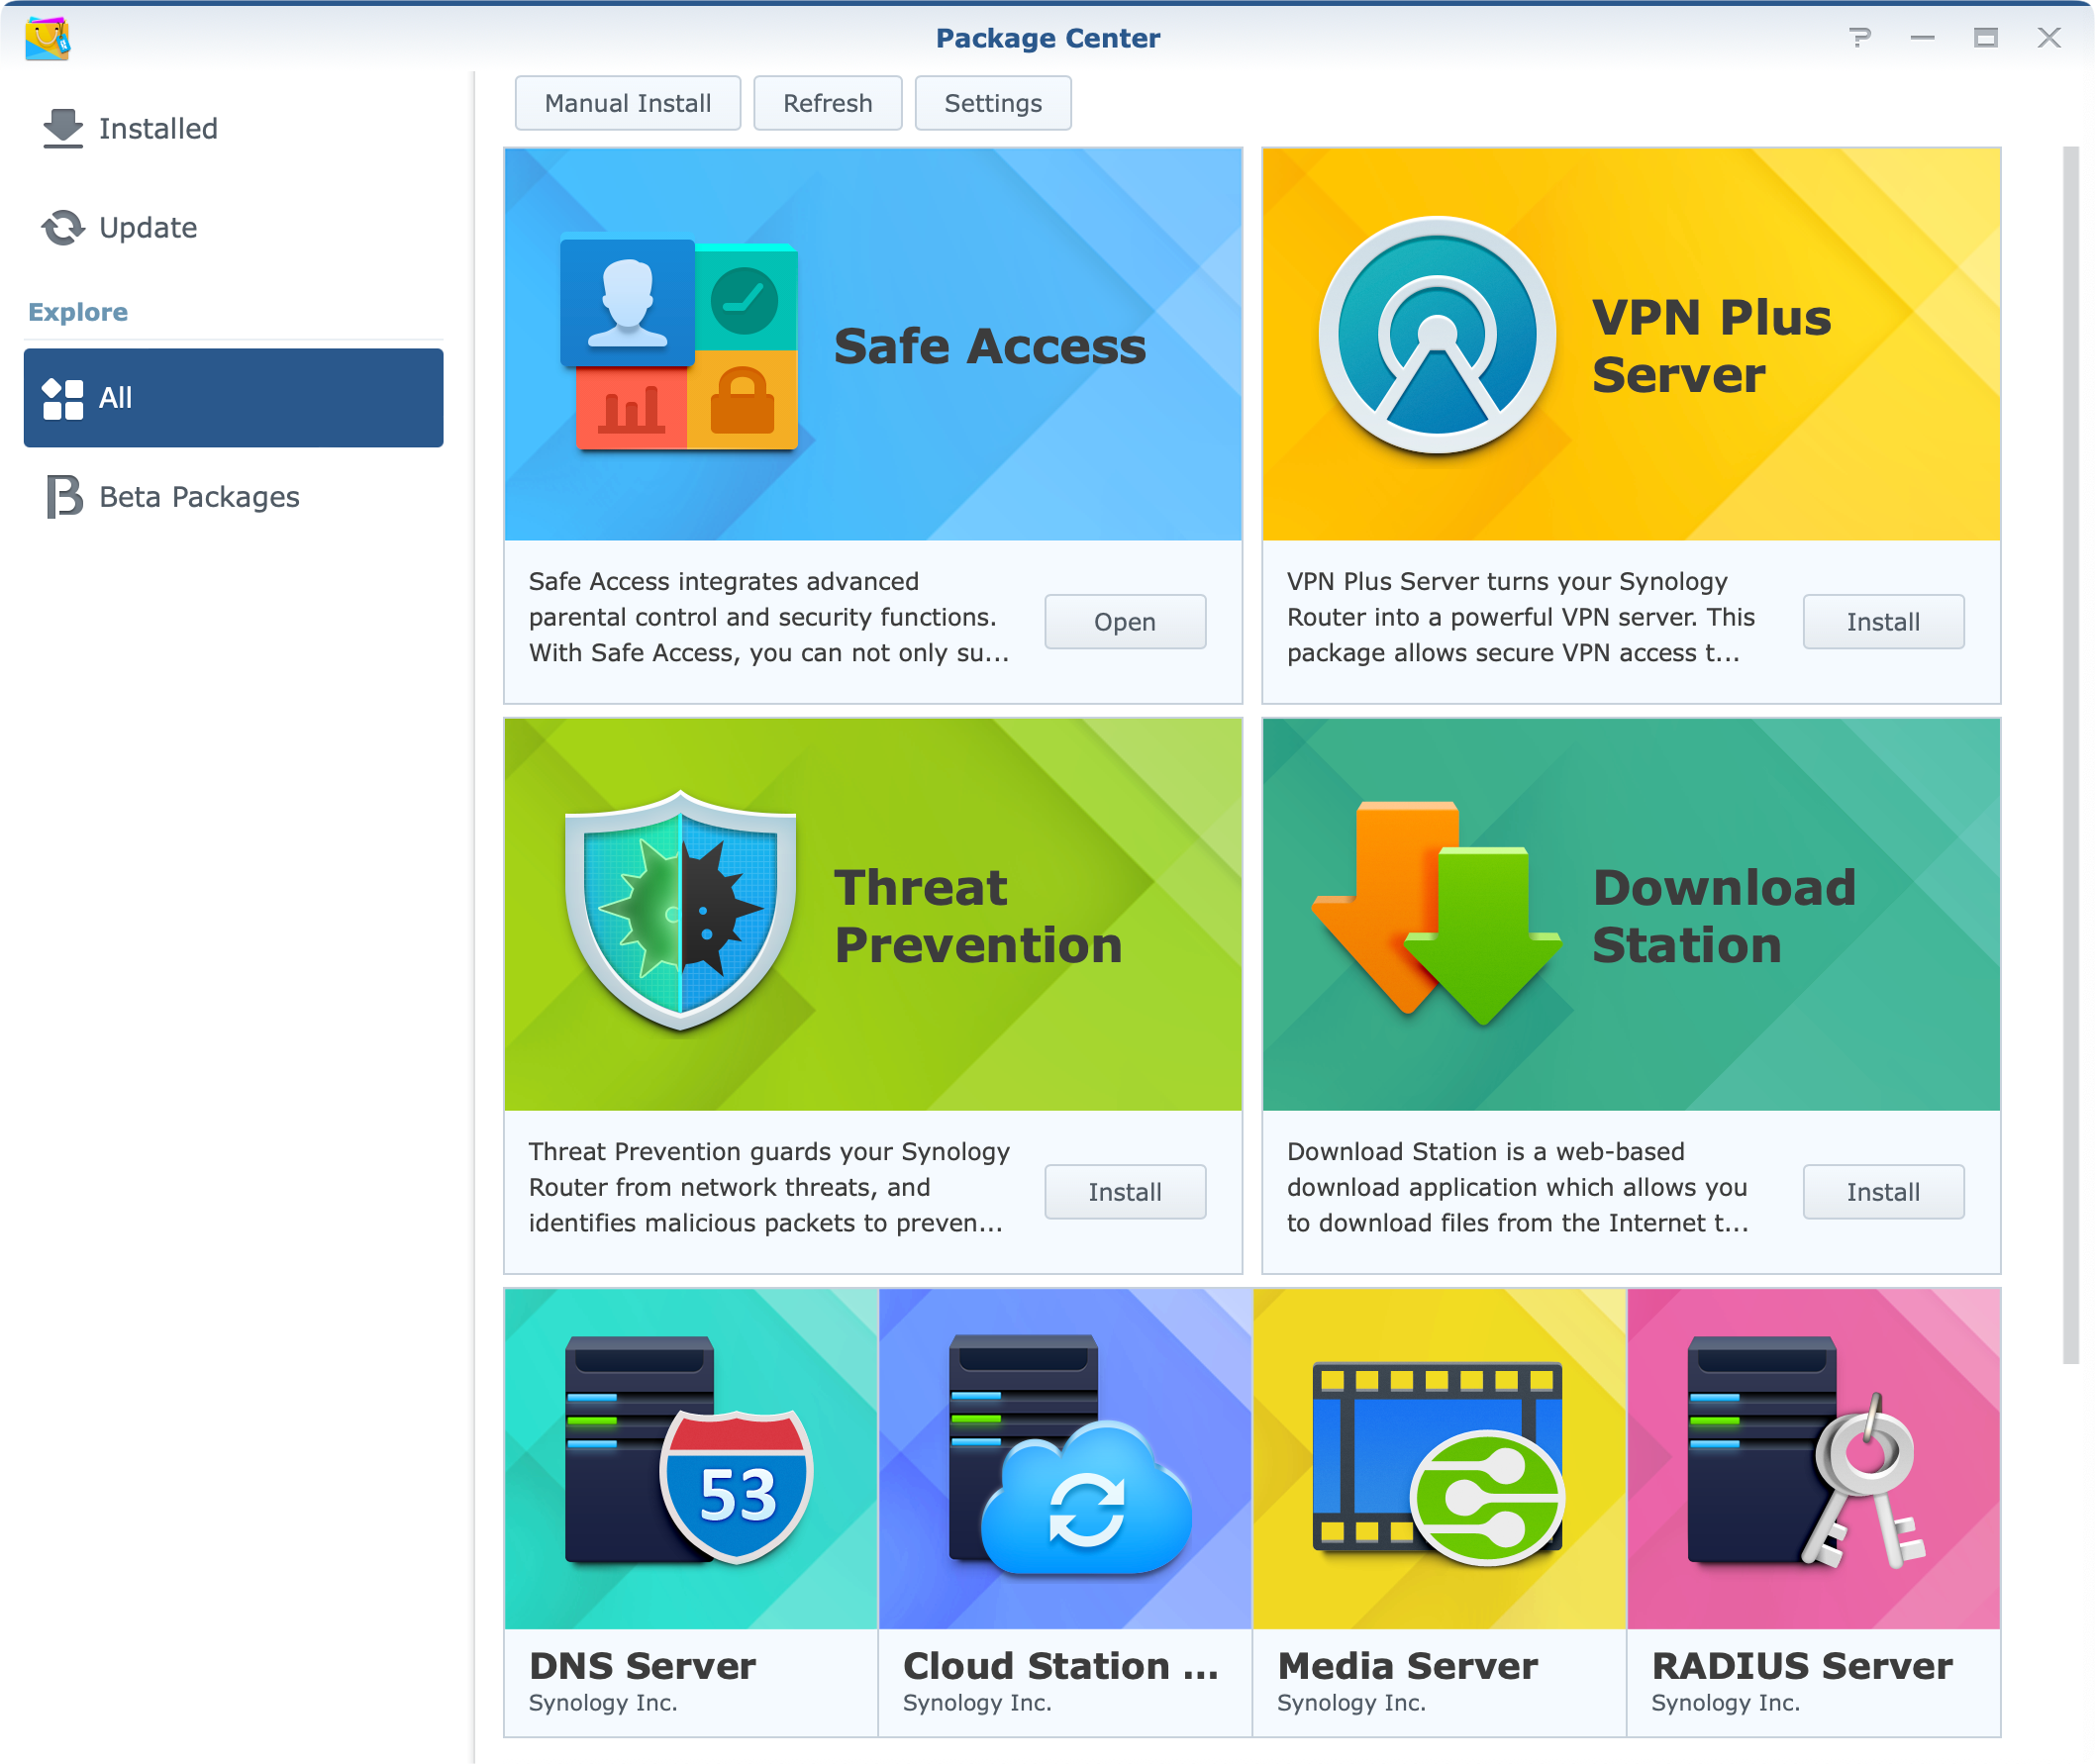Open Beta Packages category

click(x=234, y=497)
